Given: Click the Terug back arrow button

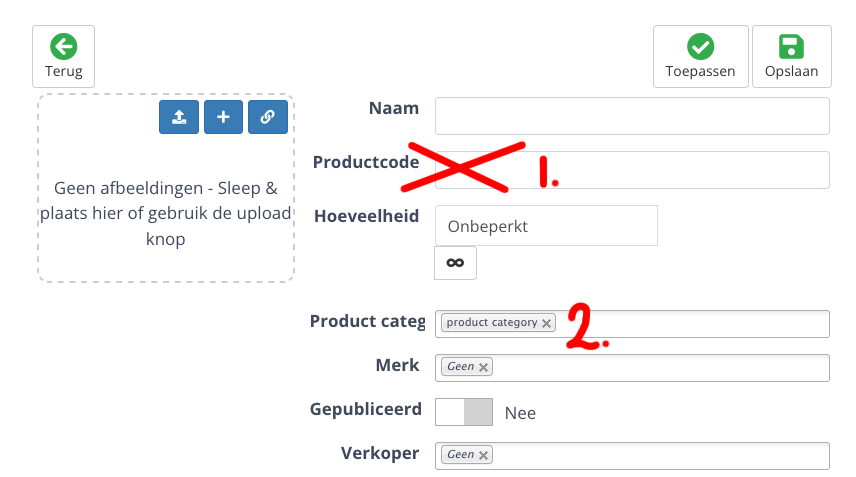Looking at the screenshot, I should coord(64,56).
